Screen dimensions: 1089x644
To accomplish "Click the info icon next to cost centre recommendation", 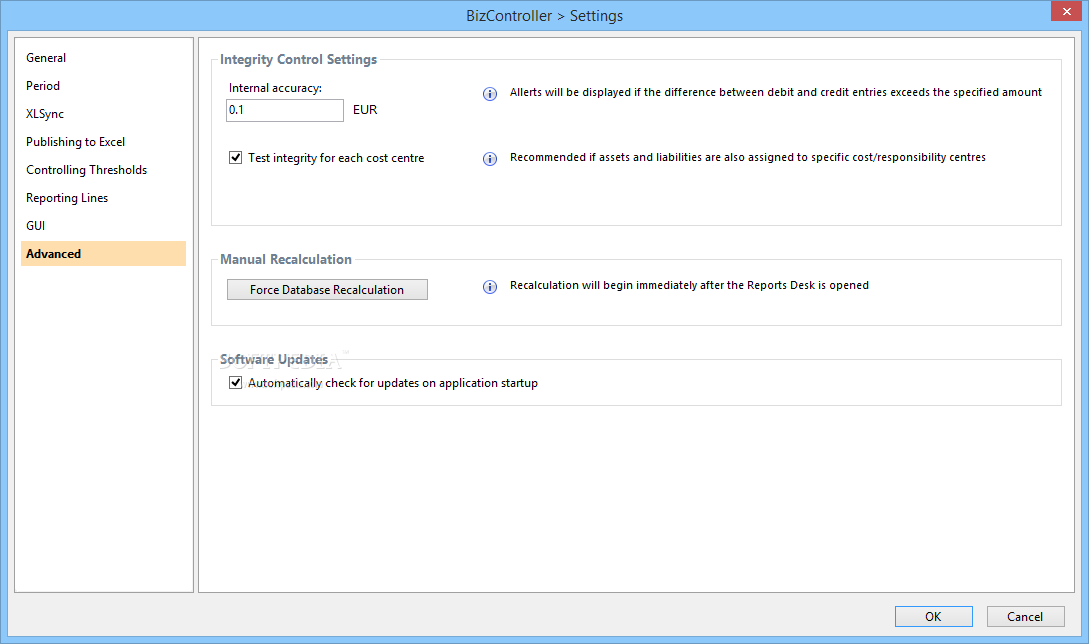I will 490,159.
